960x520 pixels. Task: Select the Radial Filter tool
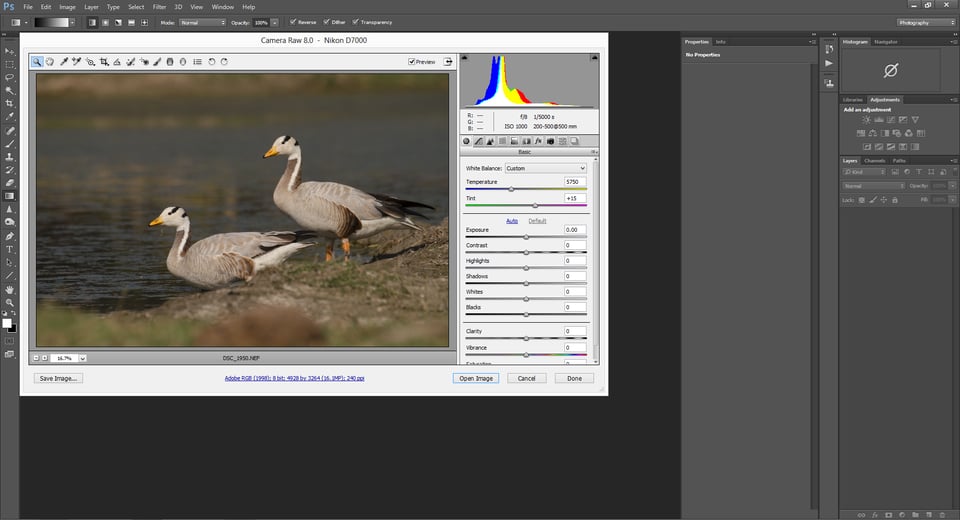point(183,62)
